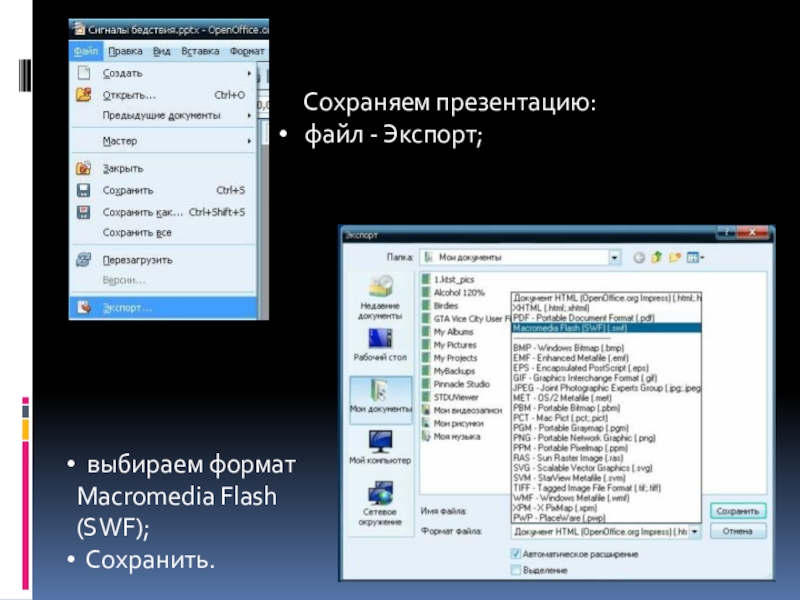Image resolution: width=800 pixels, height=600 pixels.
Task: Select Сохранить все menu entry
Action: (137, 233)
